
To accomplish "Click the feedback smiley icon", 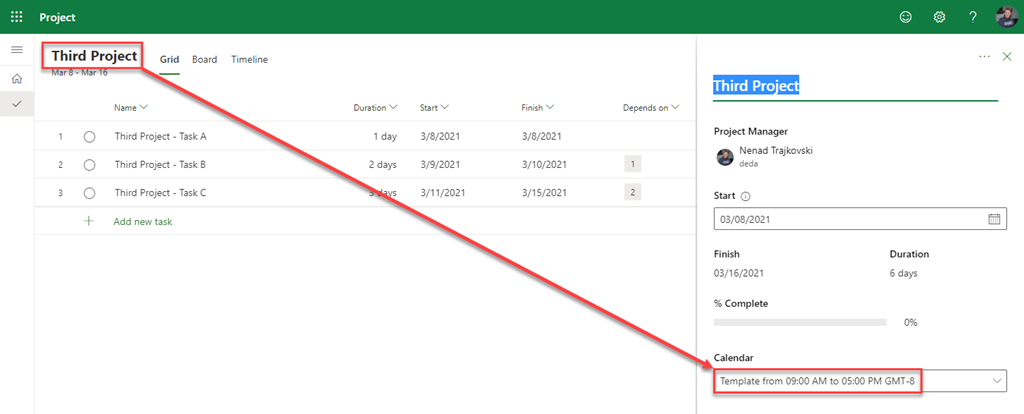I will click(906, 17).
